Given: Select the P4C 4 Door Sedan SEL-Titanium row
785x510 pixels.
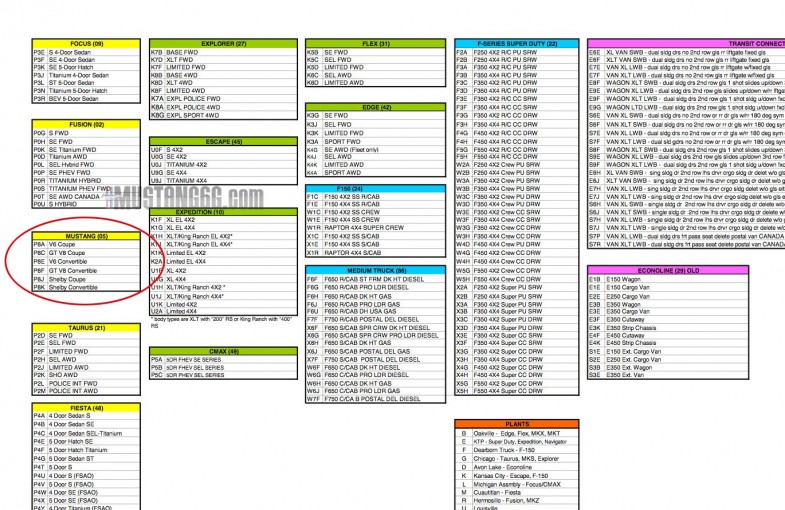Looking at the screenshot, I should (x=86, y=433).
